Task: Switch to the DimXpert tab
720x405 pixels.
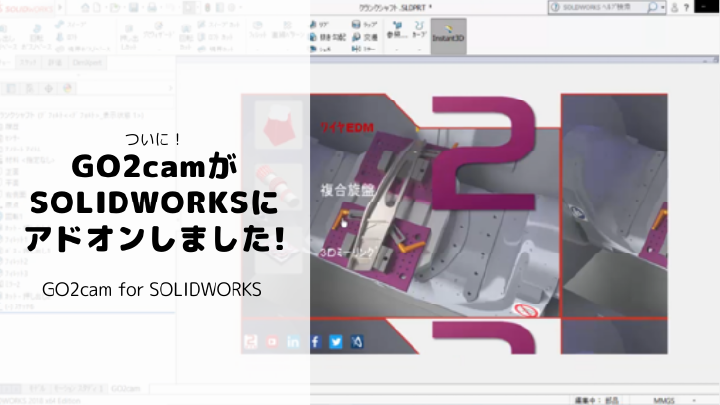Action: point(87,62)
